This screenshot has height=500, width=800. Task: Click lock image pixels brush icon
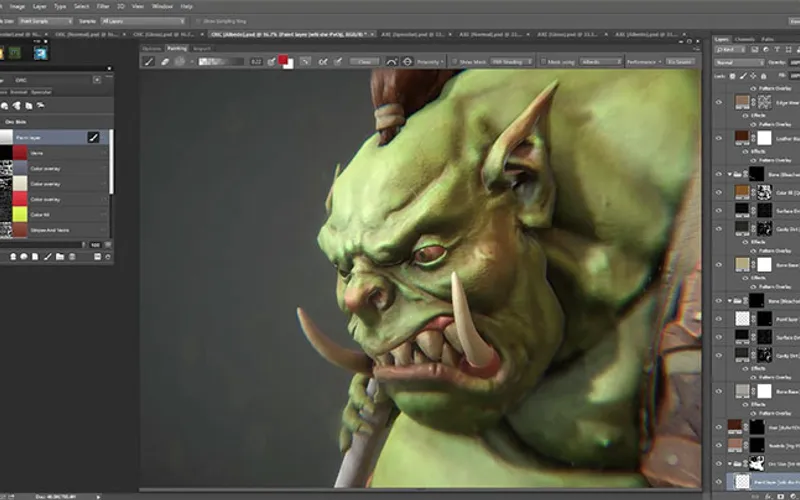pos(743,76)
